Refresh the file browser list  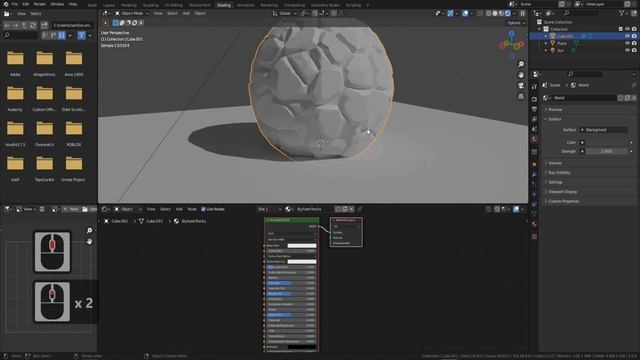pos(33,25)
